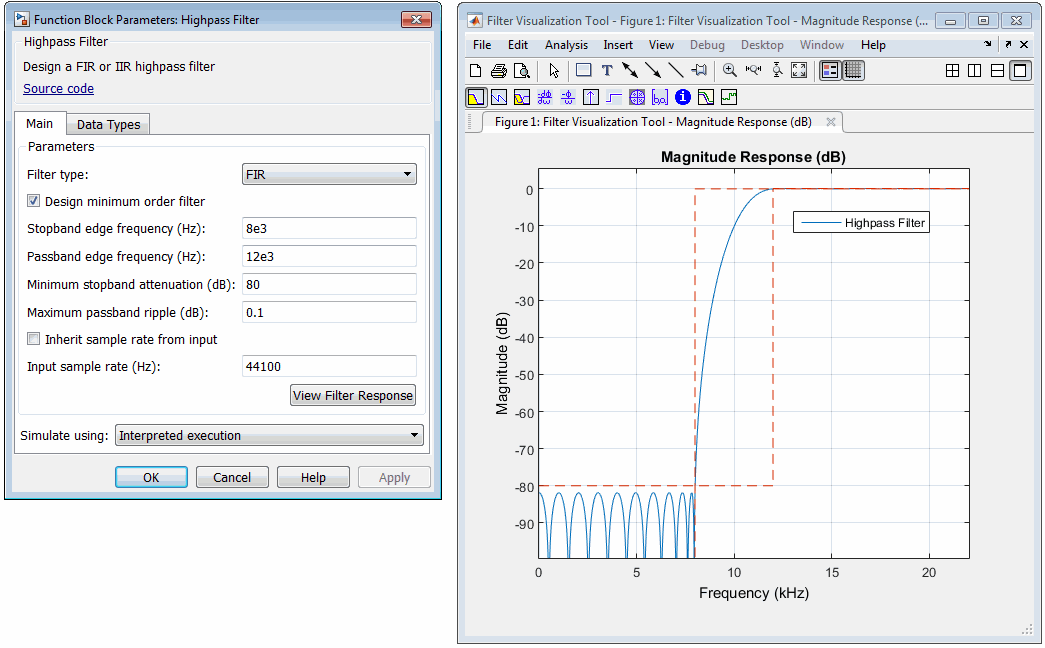Open the Analysis menu
1045x648 pixels.
point(566,45)
